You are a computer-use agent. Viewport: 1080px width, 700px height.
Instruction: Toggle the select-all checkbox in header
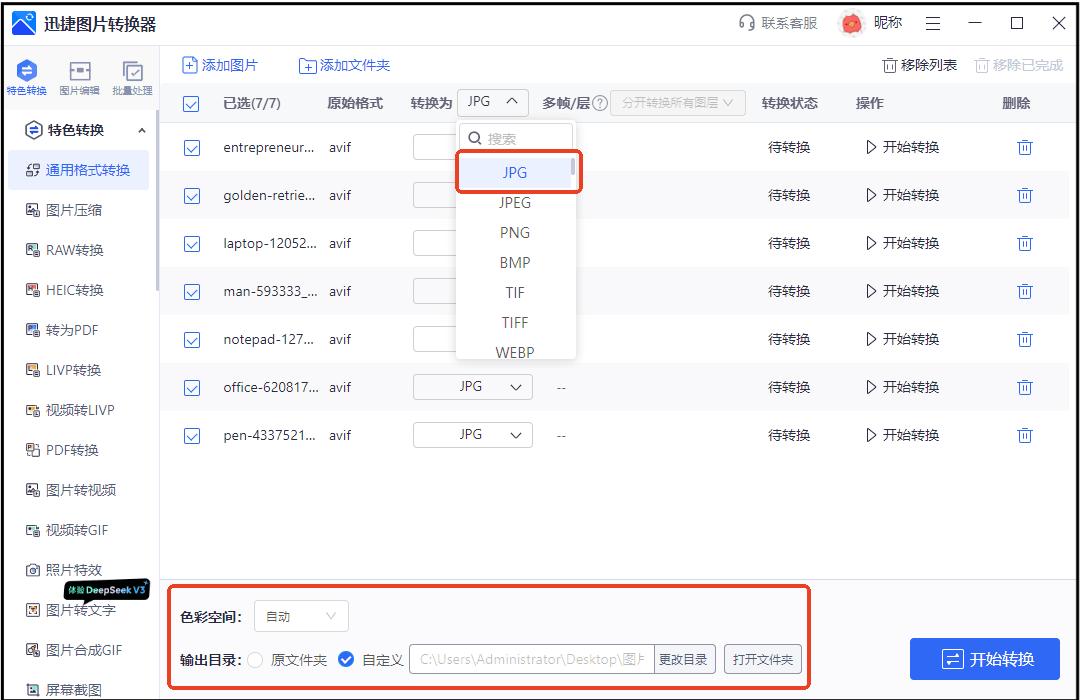[191, 102]
